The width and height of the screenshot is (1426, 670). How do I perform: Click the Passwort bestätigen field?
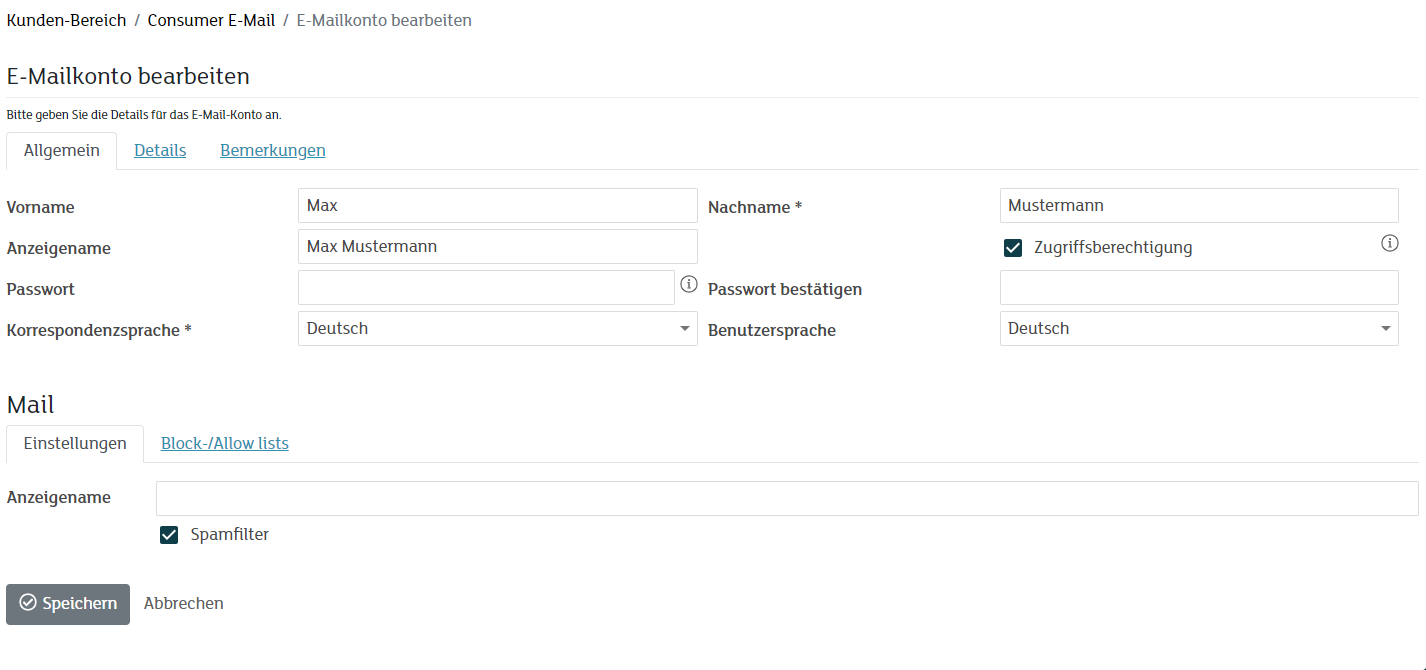[1199, 288]
